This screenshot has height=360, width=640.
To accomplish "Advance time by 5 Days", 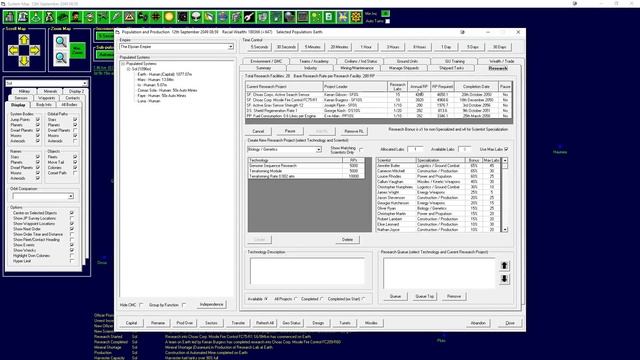I will pos(473,47).
